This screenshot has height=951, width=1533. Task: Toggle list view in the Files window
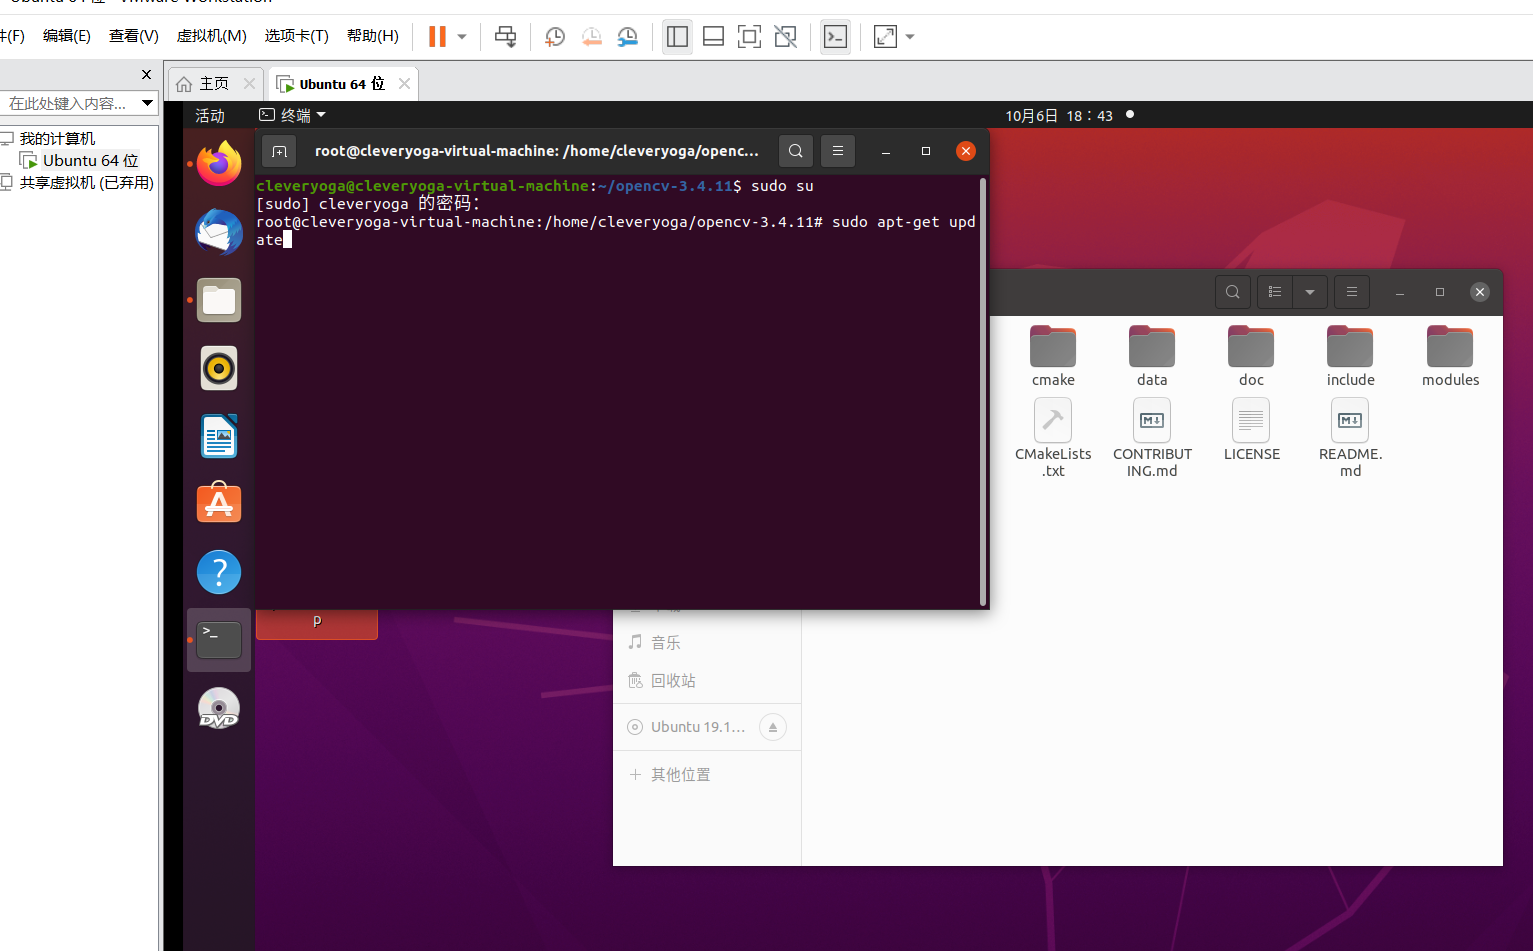(1274, 291)
